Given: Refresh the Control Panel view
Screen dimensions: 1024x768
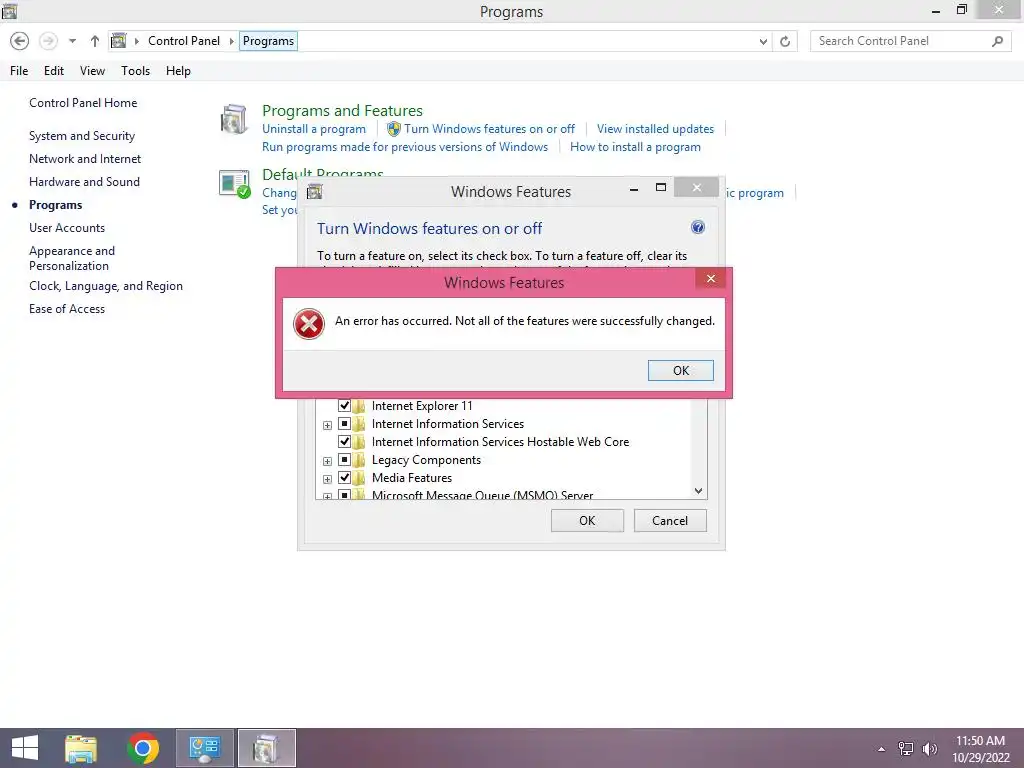Looking at the screenshot, I should click(x=785, y=41).
